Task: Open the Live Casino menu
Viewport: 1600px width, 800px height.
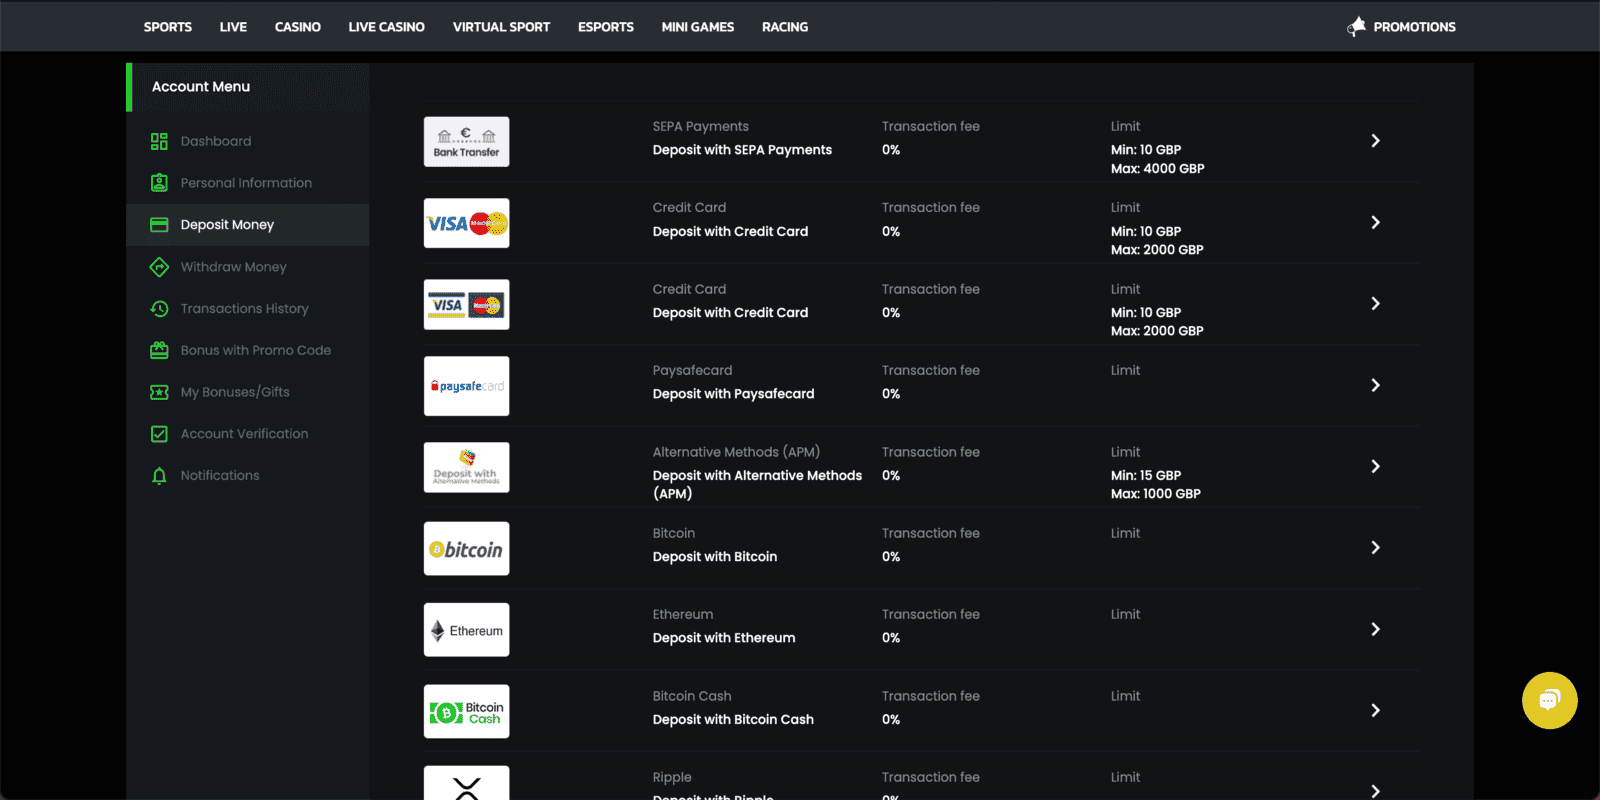Action: [x=386, y=27]
